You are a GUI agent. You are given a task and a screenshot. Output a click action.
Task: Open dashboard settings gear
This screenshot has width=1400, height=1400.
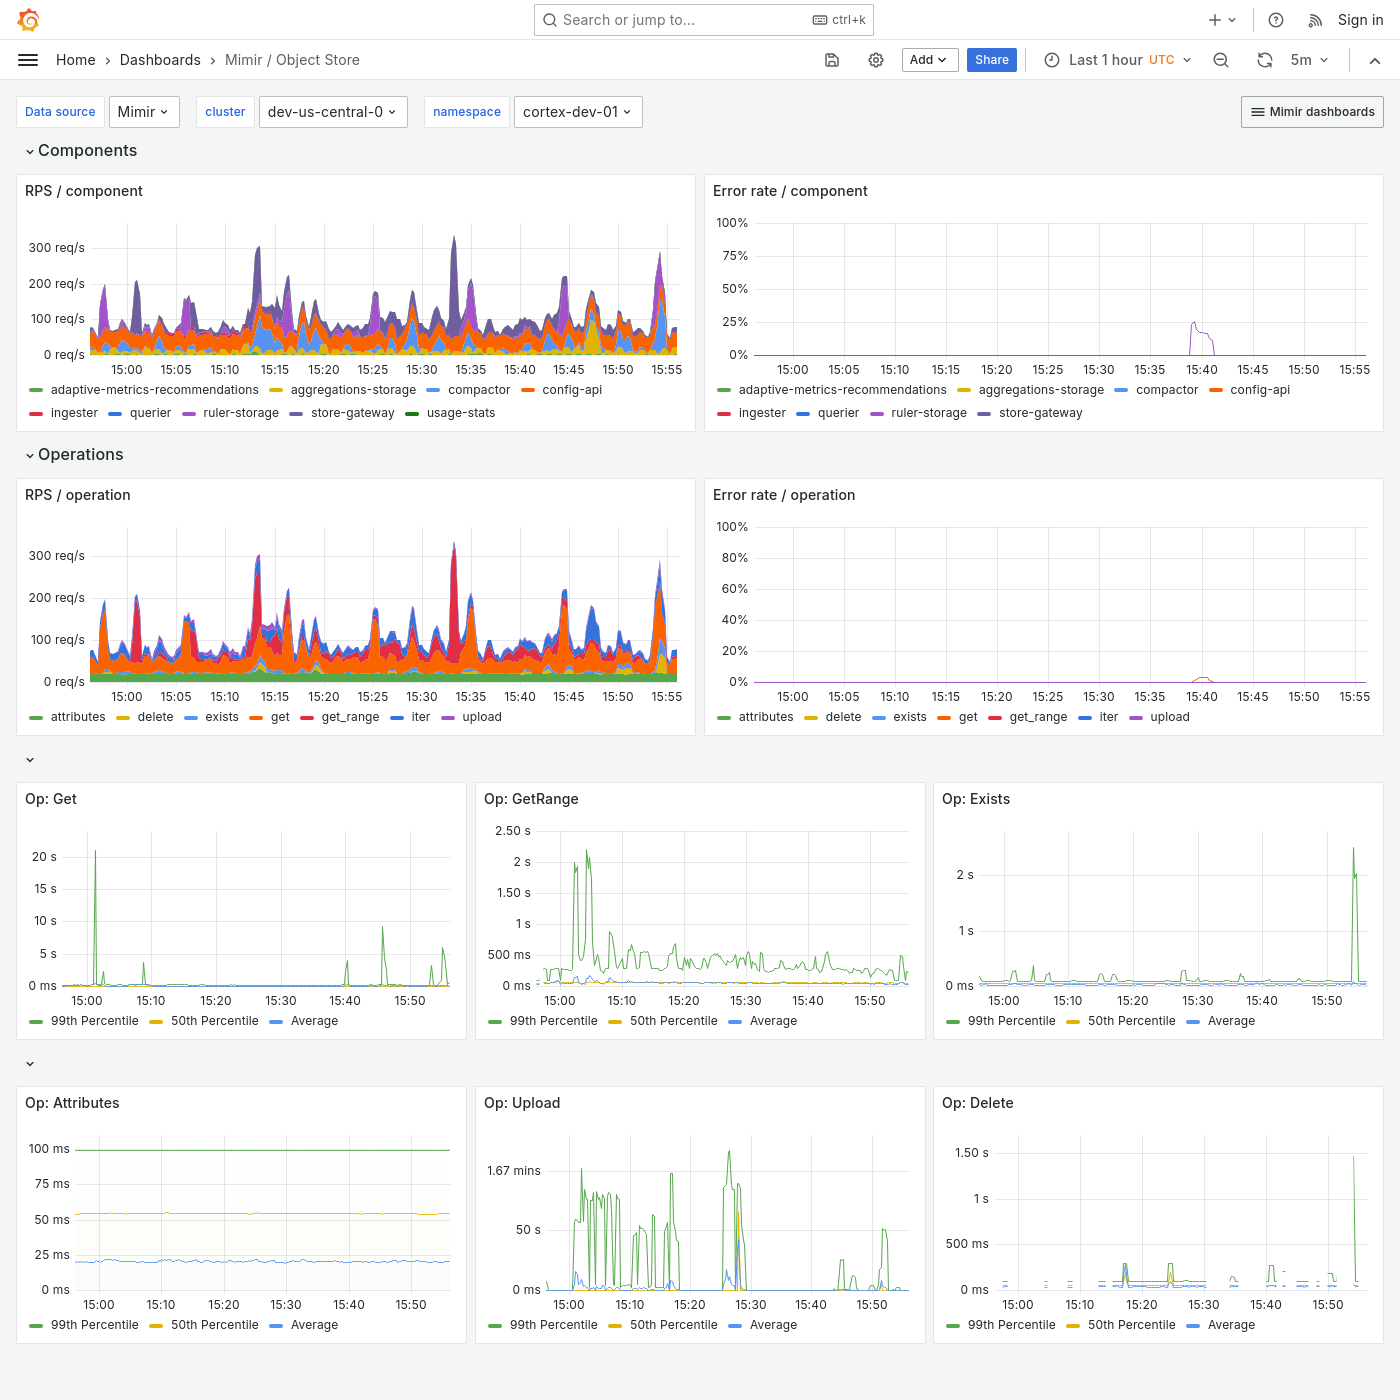pos(875,60)
